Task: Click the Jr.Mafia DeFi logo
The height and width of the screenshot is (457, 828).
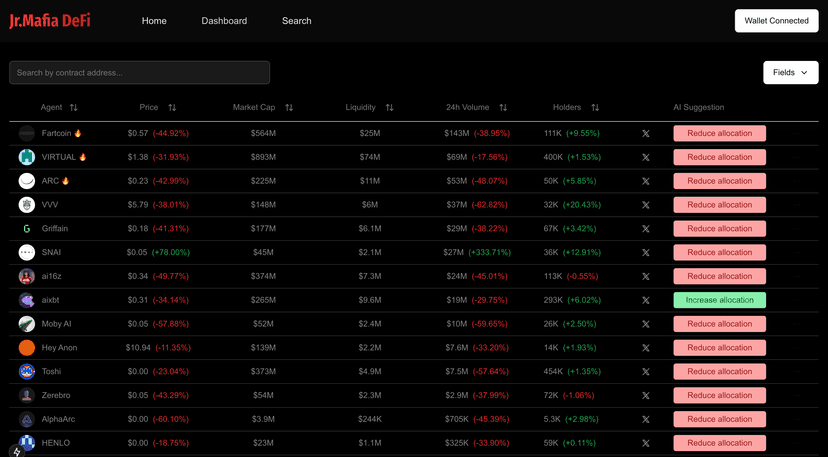Action: [50, 21]
